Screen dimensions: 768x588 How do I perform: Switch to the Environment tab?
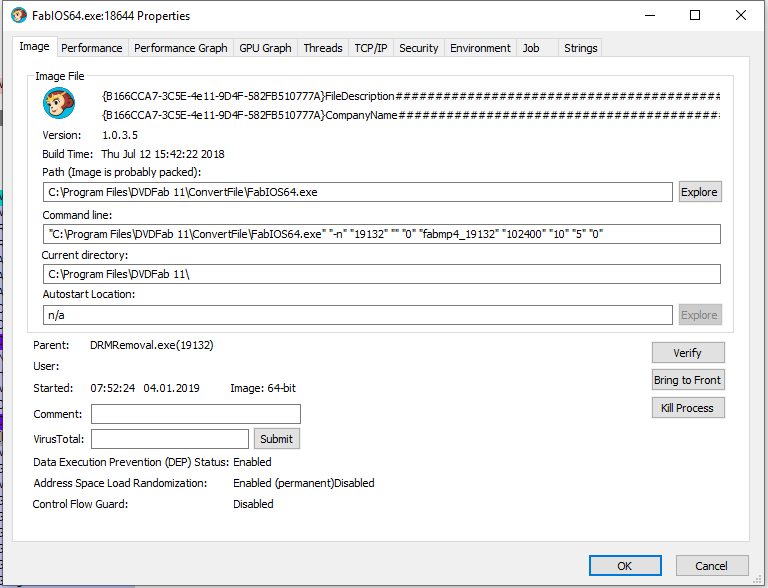point(480,48)
